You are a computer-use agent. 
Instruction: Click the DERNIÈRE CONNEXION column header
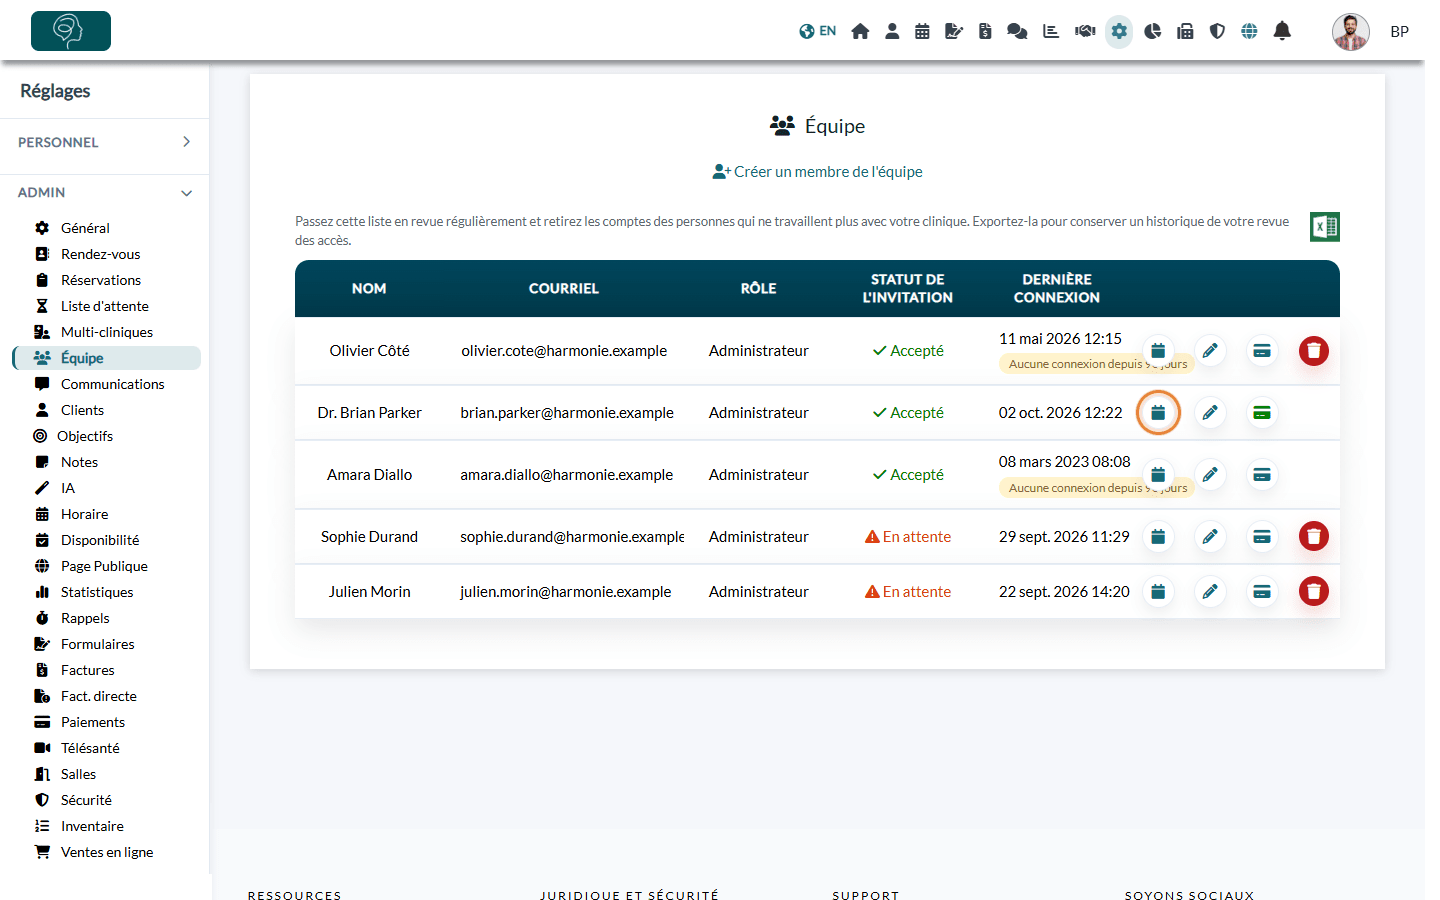pos(1057,289)
